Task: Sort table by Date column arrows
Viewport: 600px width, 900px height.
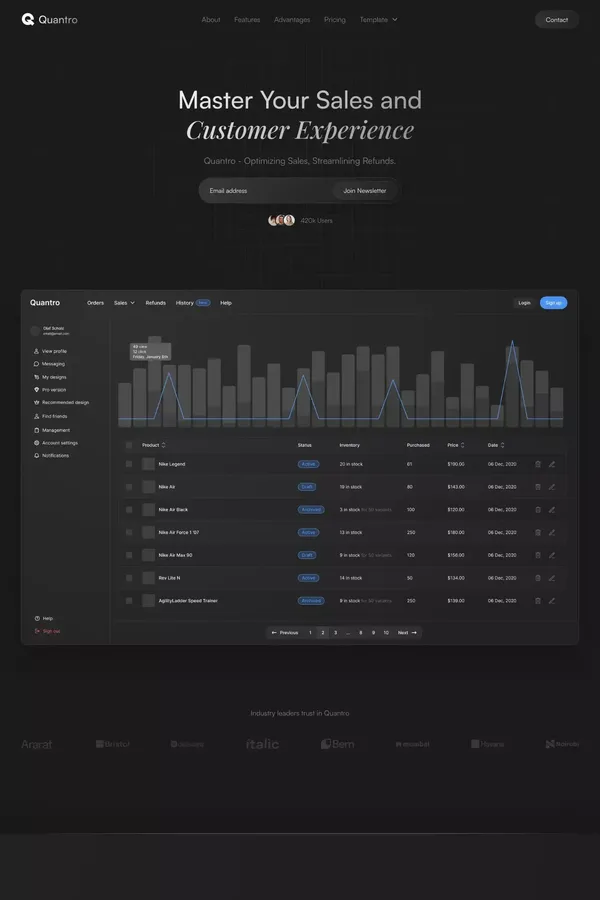Action: (502, 445)
